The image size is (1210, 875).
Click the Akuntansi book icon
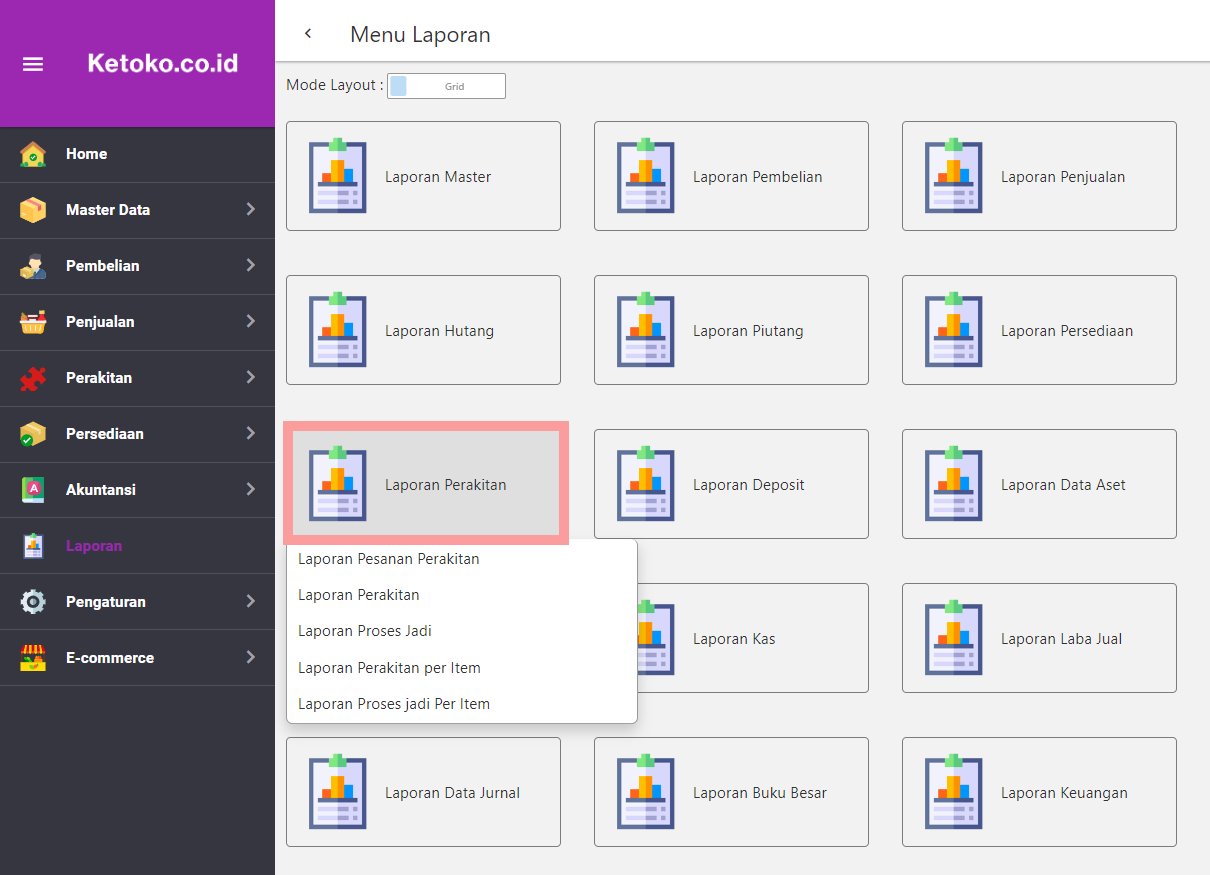(x=33, y=490)
